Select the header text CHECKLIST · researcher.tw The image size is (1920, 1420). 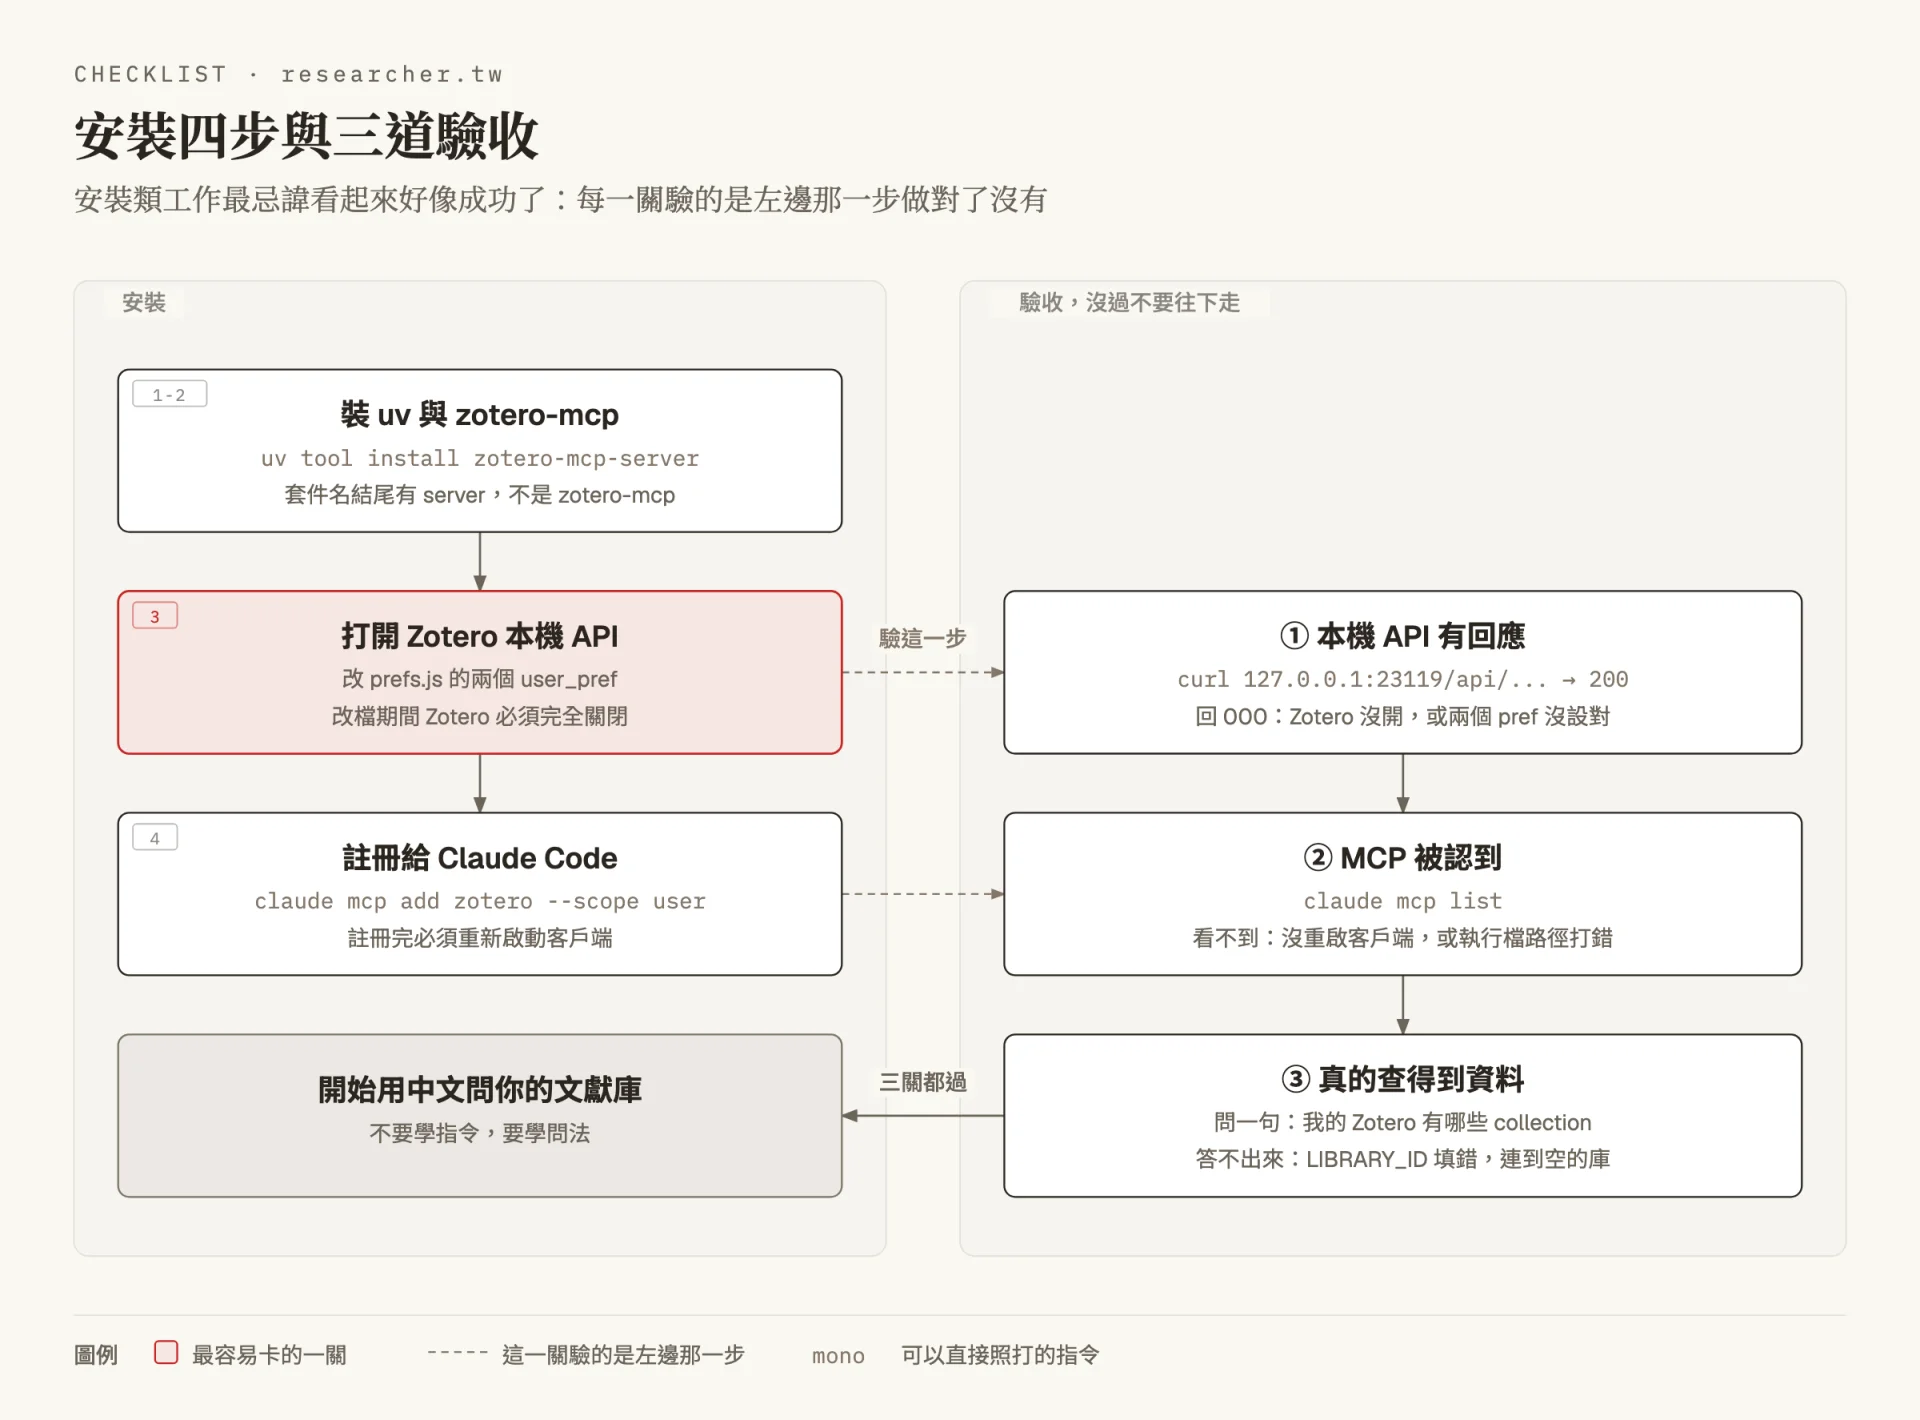click(x=288, y=74)
